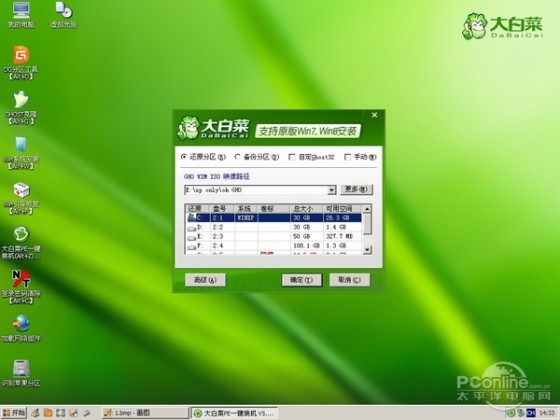Screen dimensions: 560x420
Task: Open the 我的电脑 desktop icon
Action: point(21,14)
